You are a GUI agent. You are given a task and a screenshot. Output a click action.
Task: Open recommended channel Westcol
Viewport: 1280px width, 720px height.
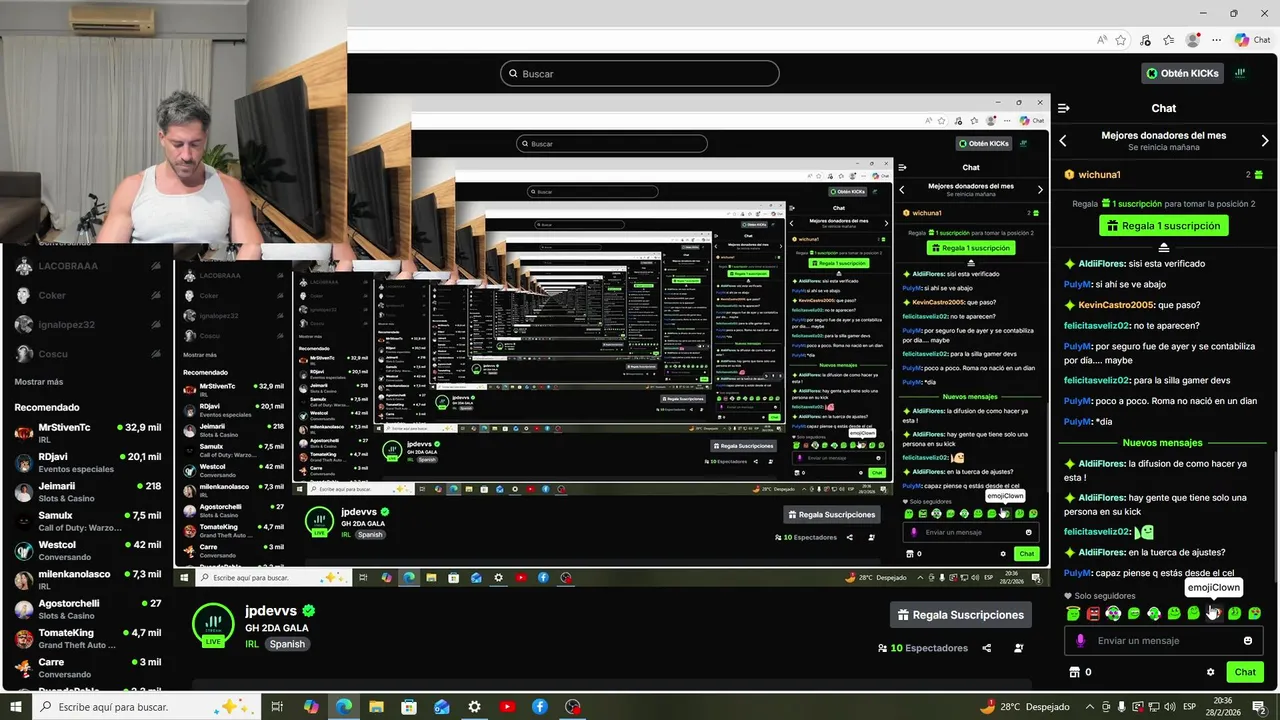88,550
